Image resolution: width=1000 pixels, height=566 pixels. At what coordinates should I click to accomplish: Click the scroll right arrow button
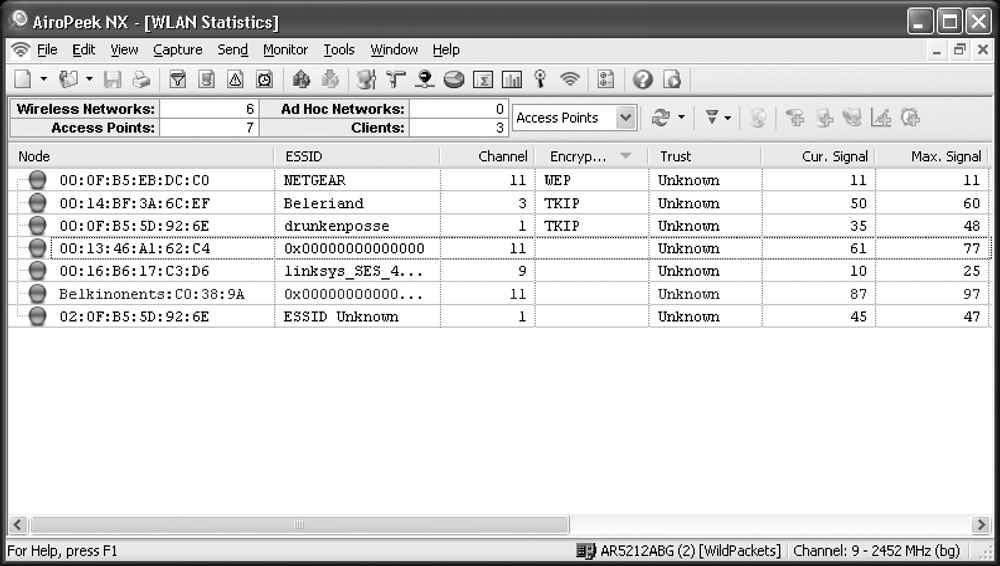[x=980, y=525]
